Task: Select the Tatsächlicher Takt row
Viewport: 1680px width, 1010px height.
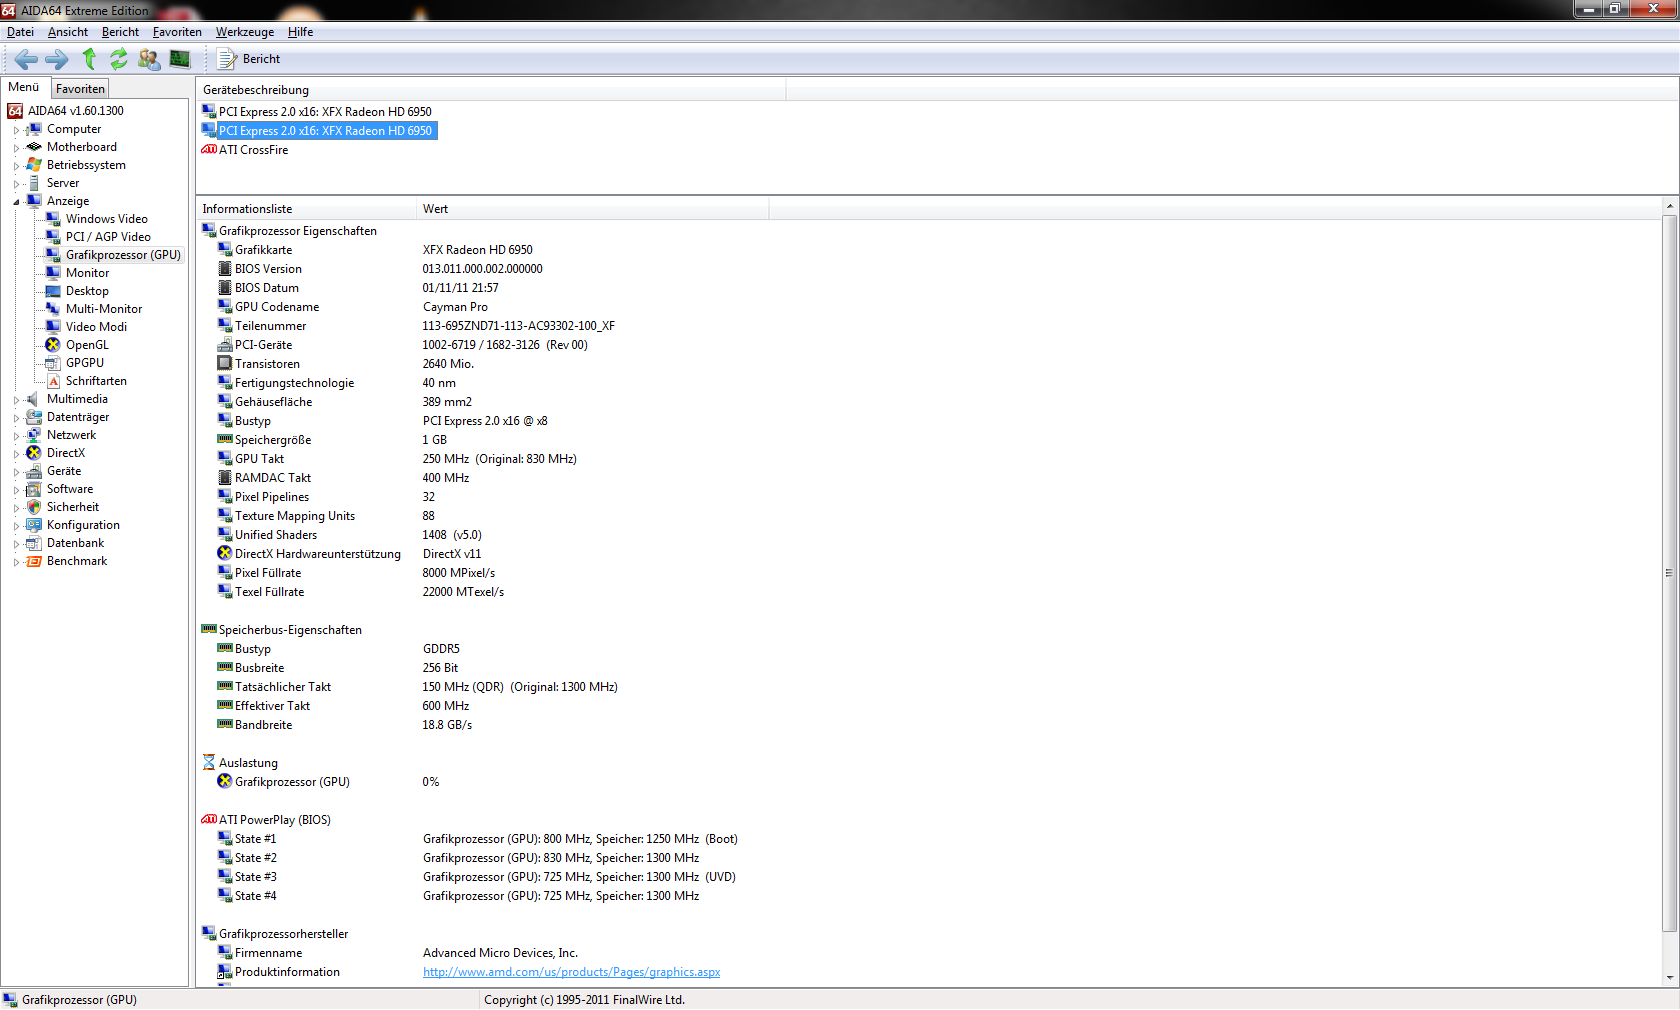Action: click(x=417, y=687)
